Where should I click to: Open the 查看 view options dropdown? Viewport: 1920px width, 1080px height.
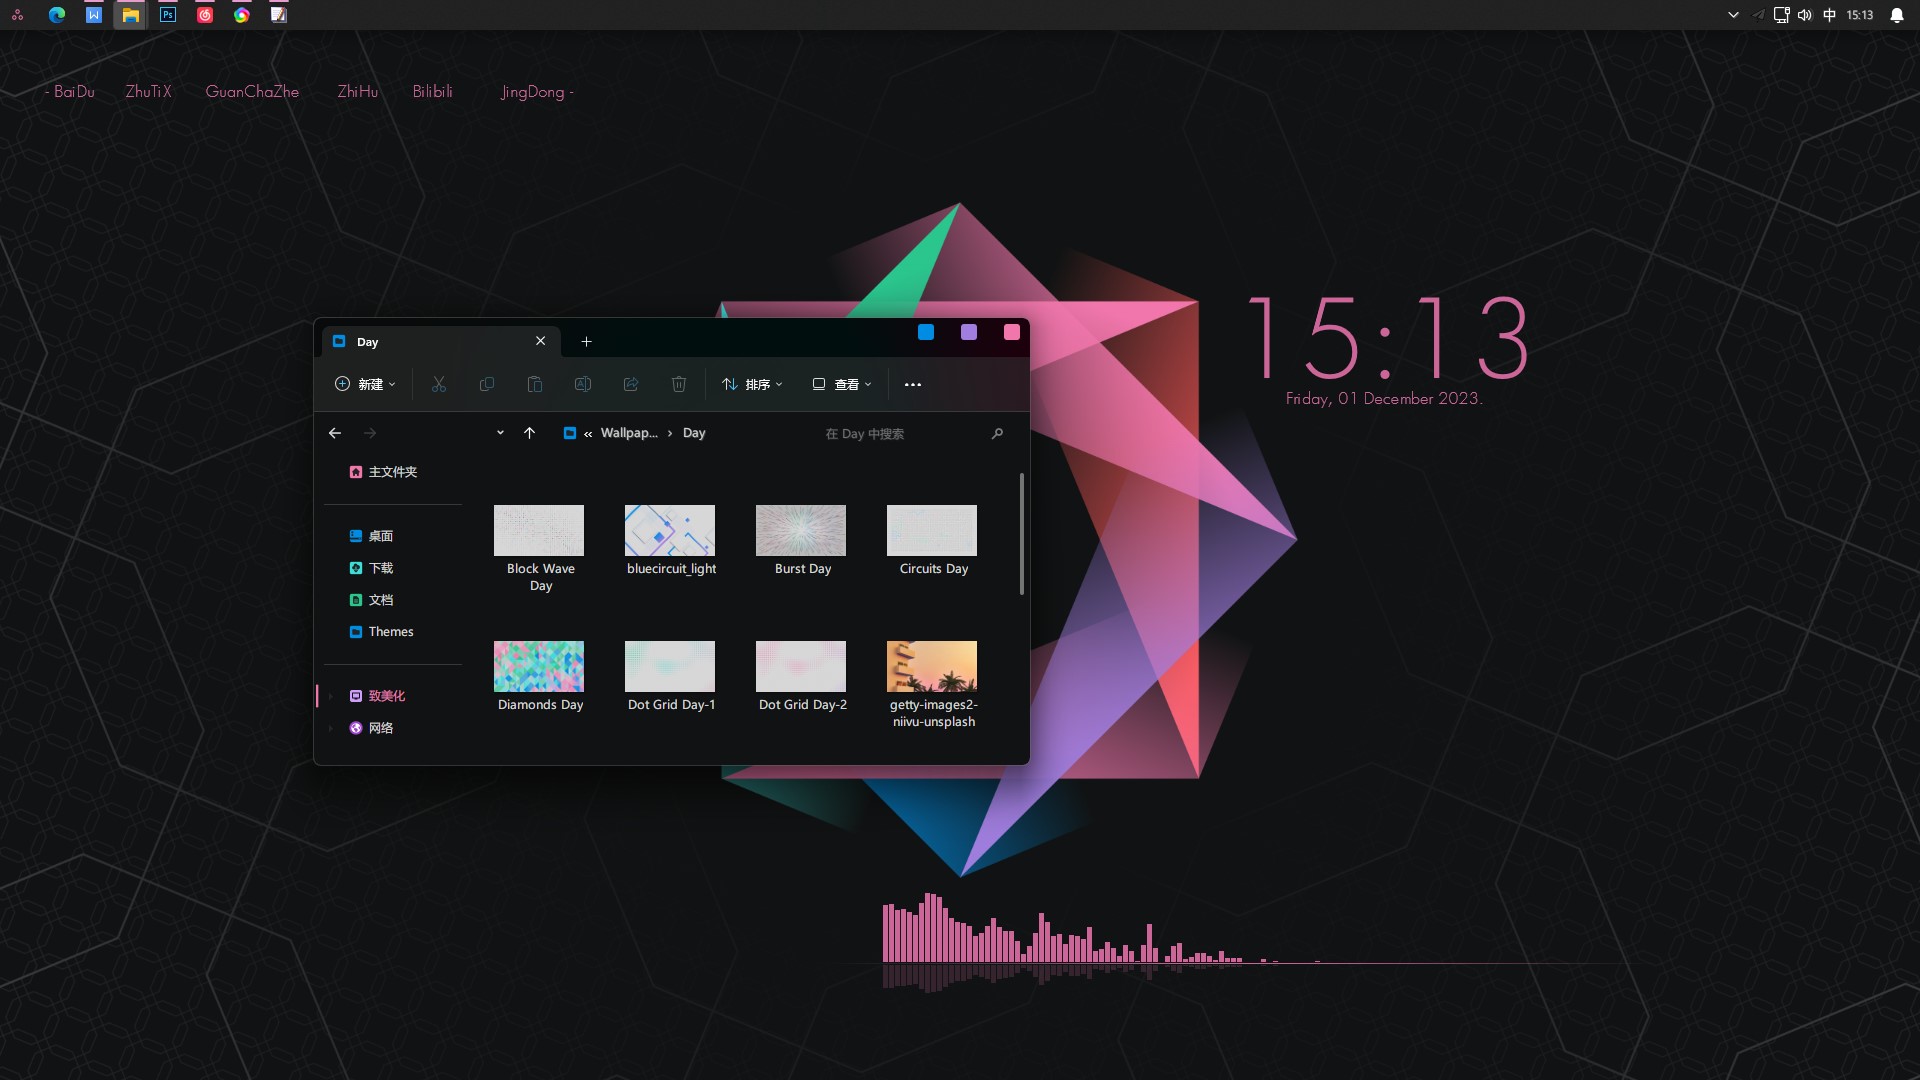pyautogui.click(x=841, y=384)
